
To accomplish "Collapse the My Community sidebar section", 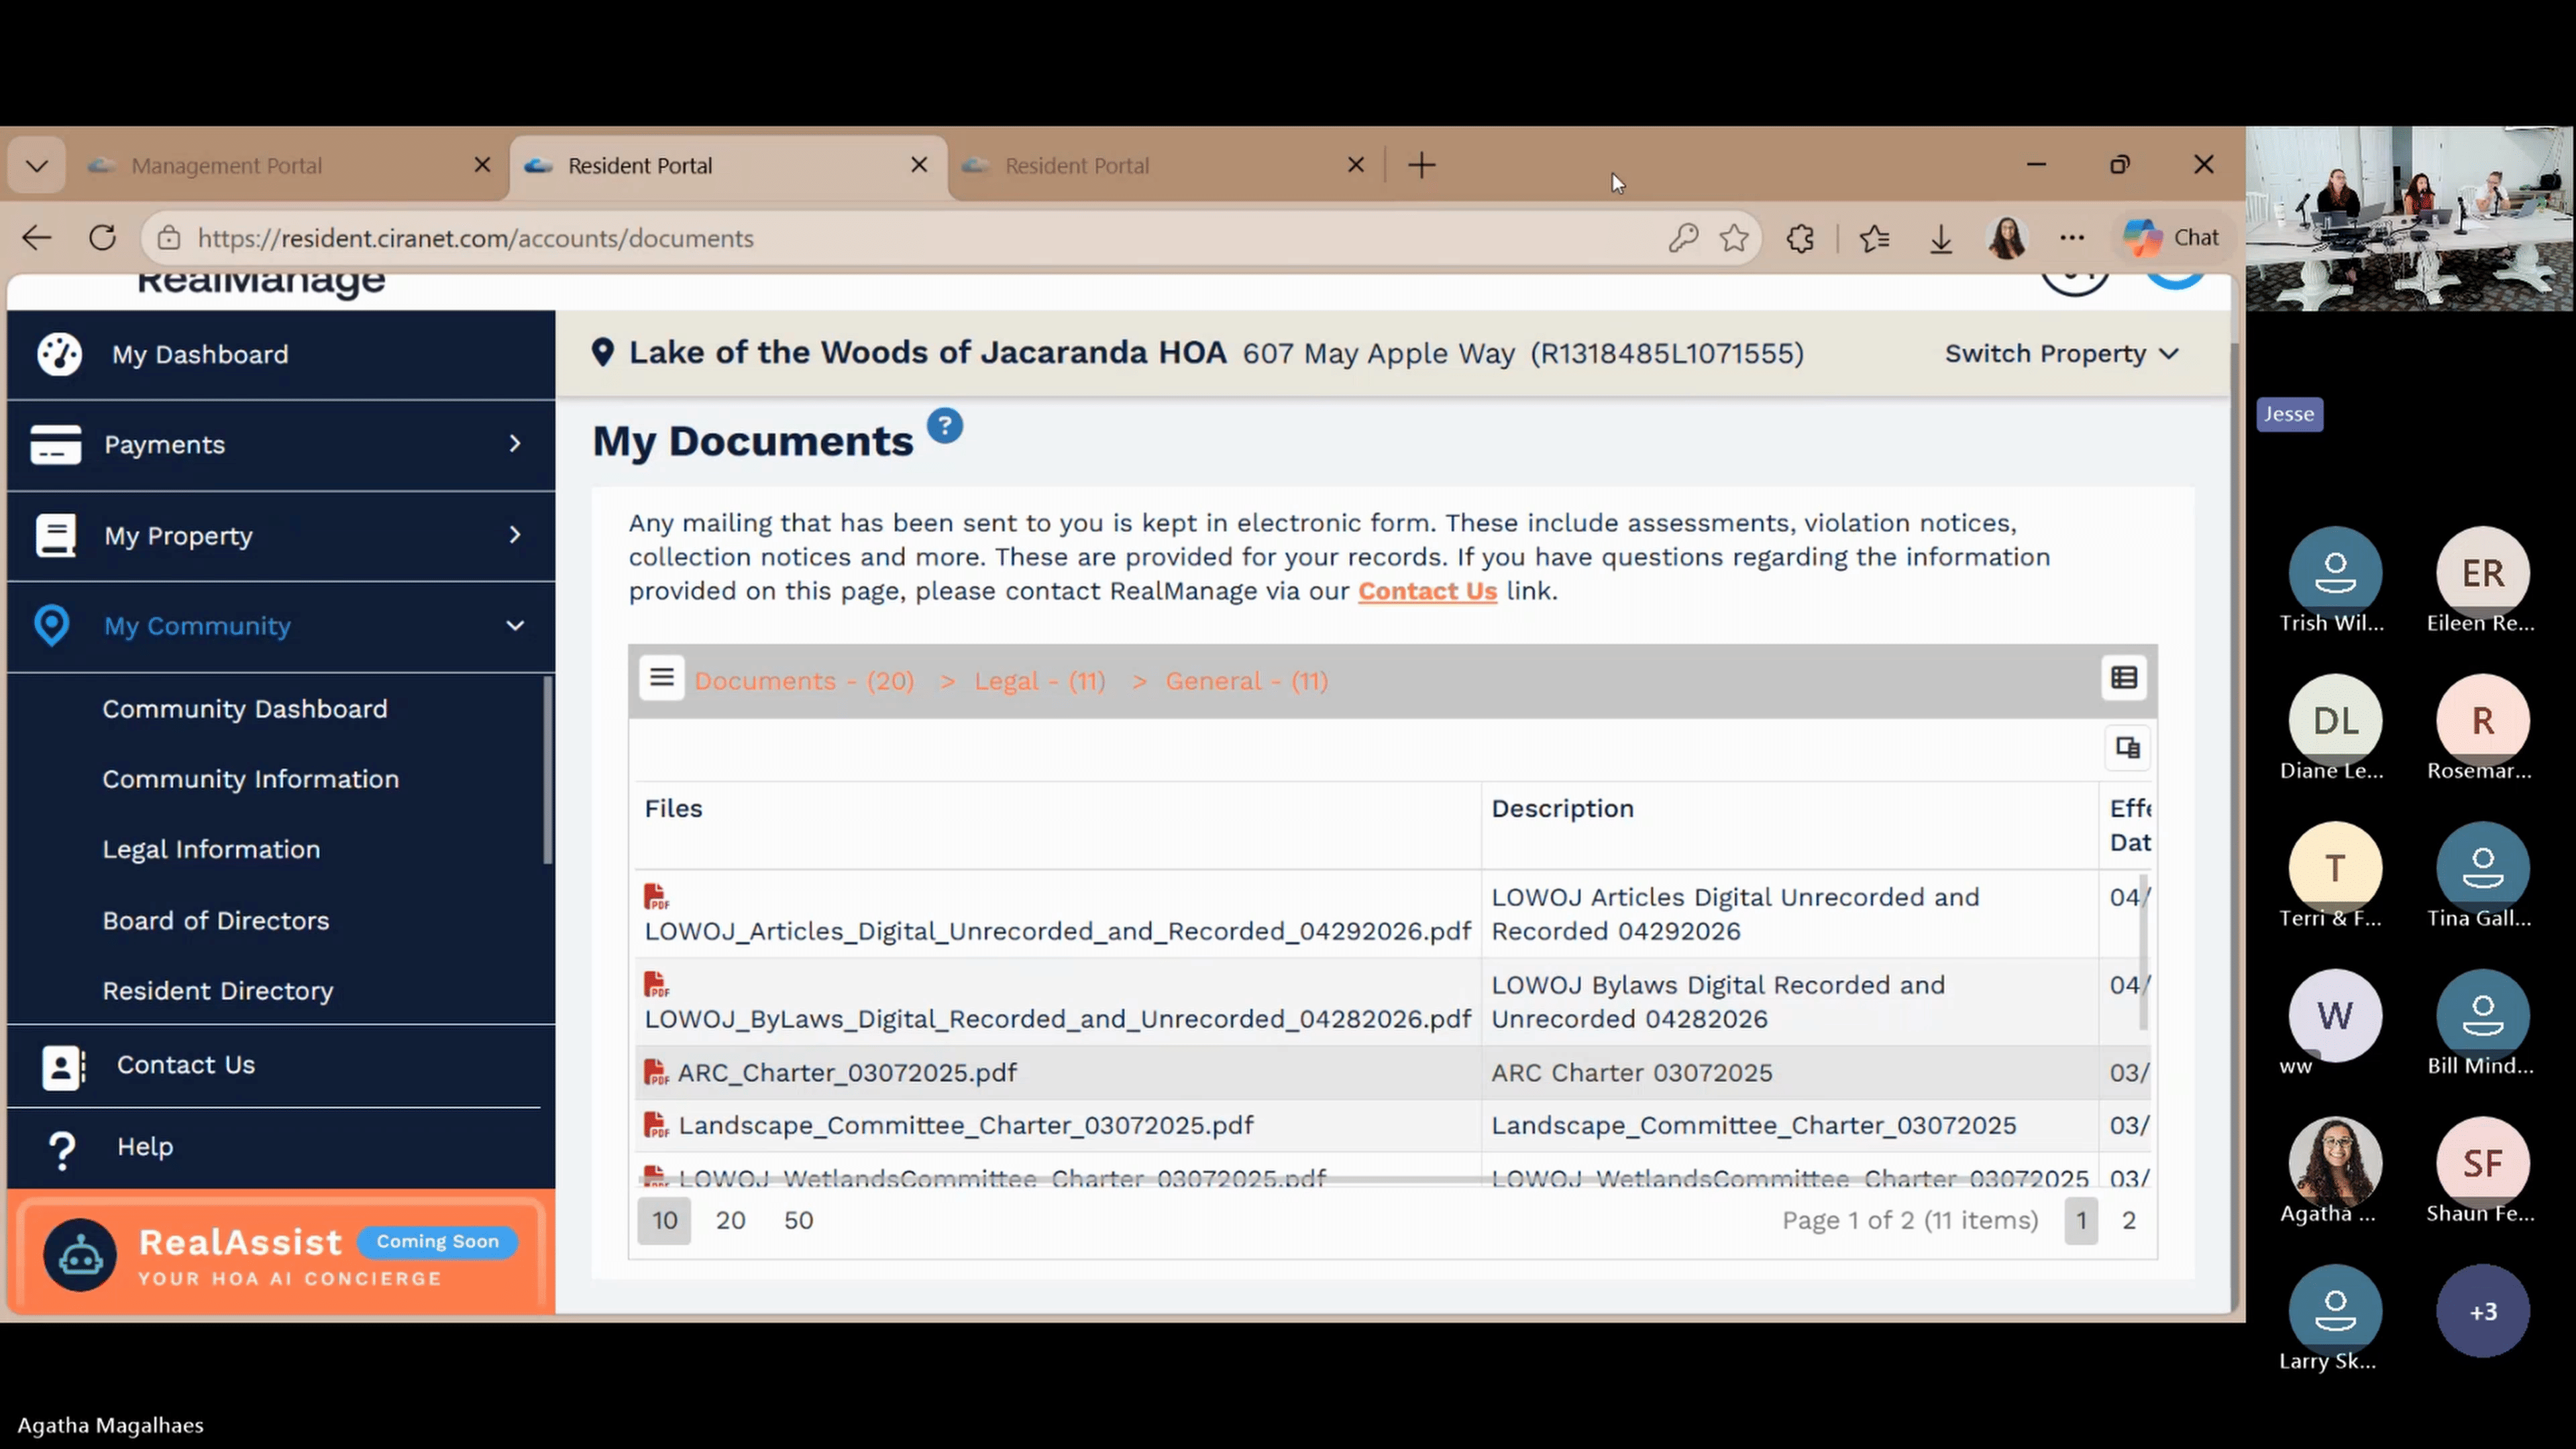I will tap(280, 626).
